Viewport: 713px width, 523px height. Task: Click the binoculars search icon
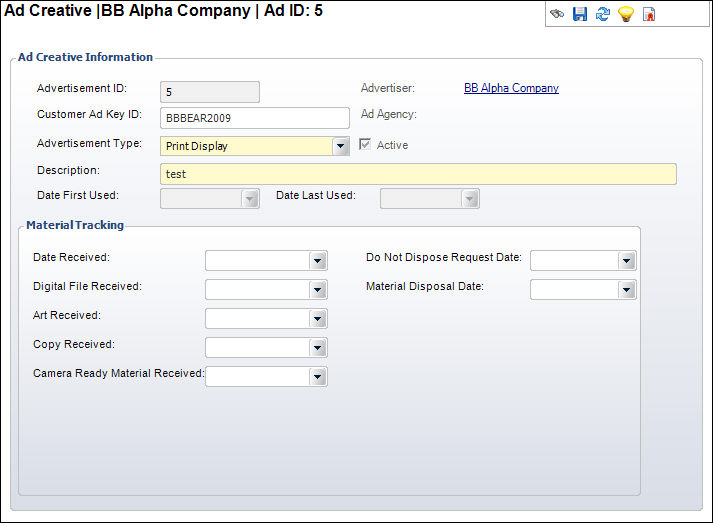tap(557, 15)
